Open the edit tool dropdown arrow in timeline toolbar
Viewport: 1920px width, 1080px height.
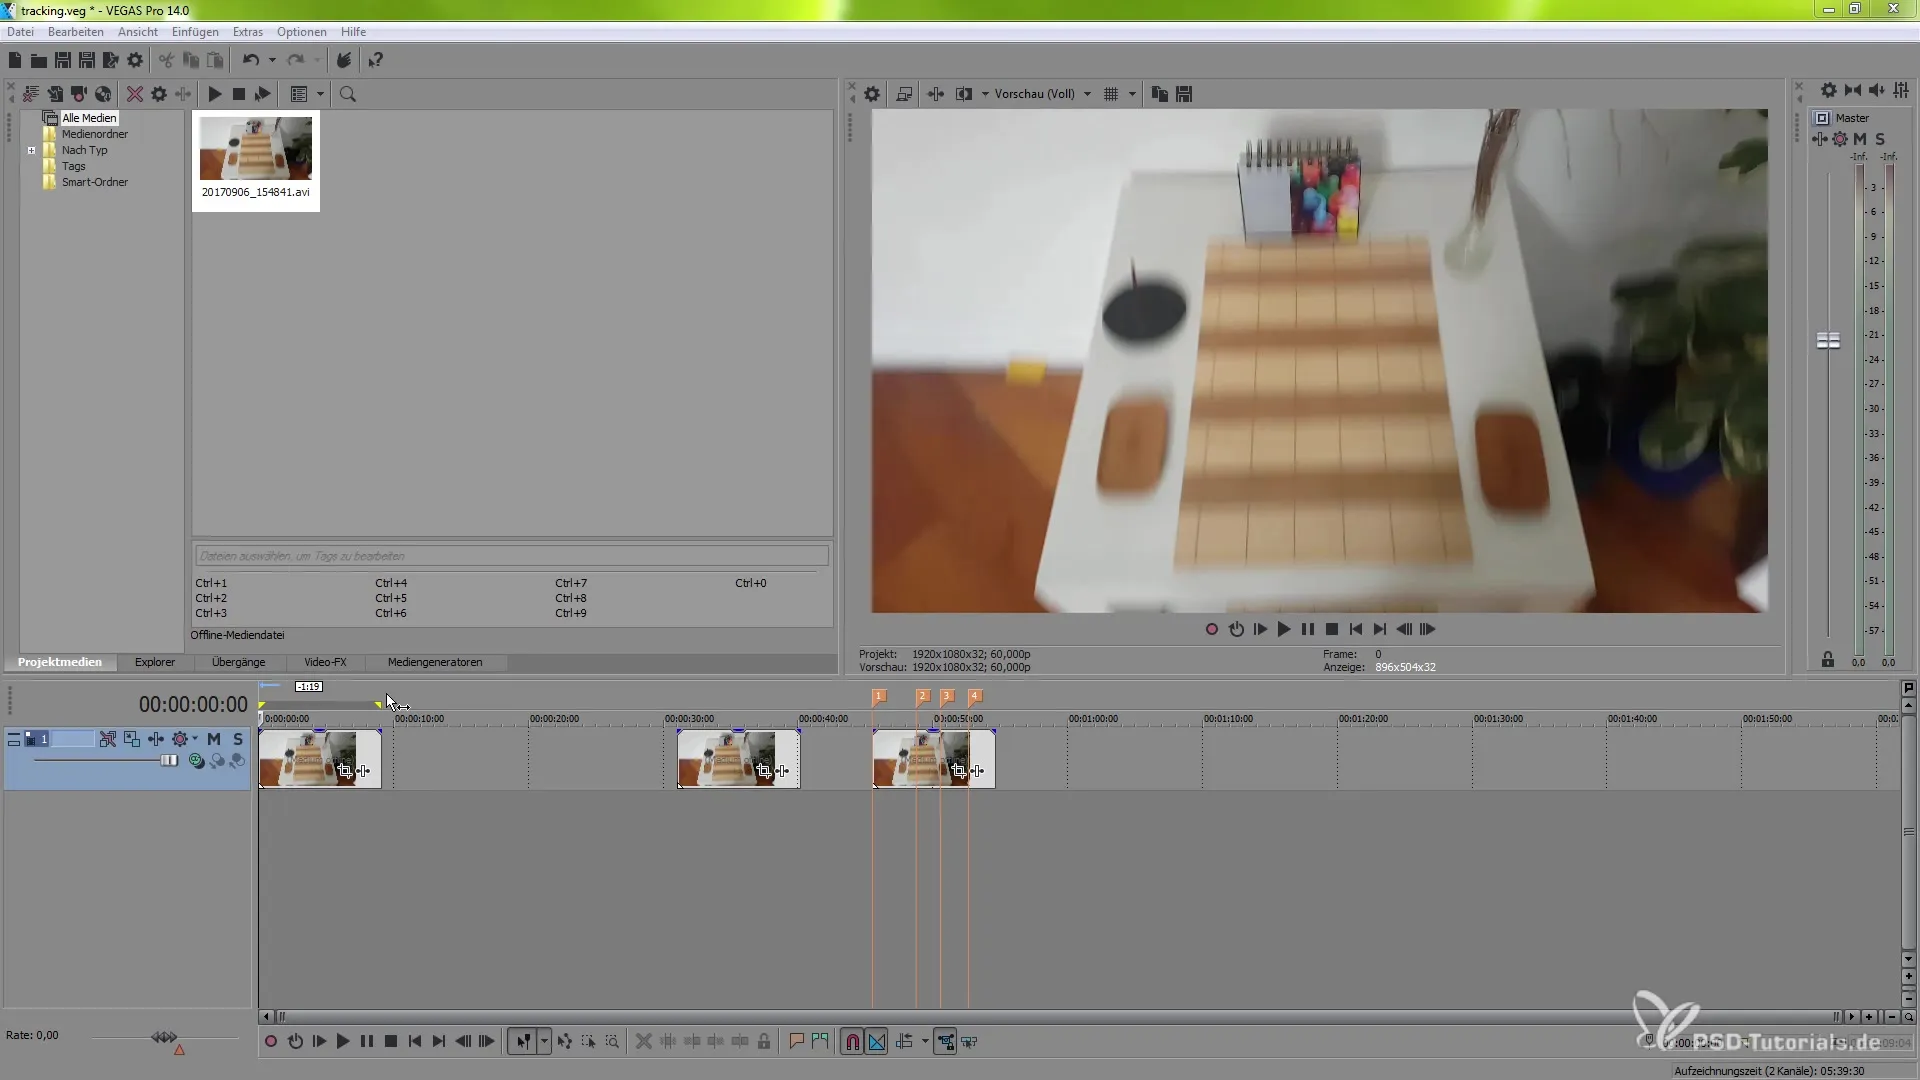(544, 1042)
